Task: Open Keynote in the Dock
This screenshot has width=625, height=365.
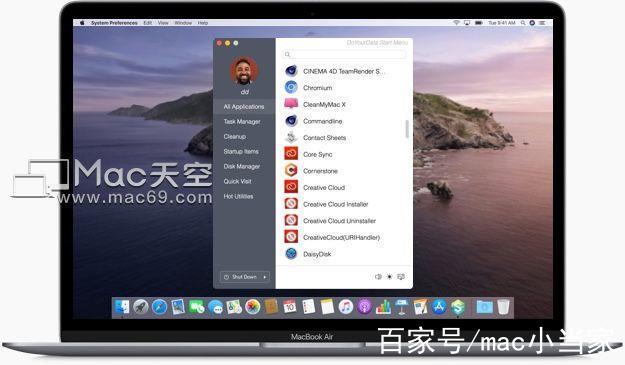Action: click(x=401, y=307)
